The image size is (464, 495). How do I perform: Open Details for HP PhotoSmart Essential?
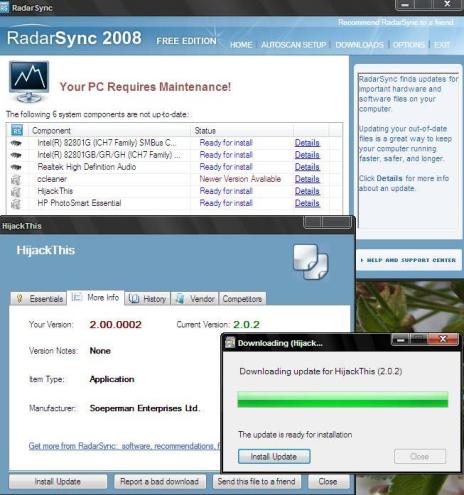[x=307, y=203]
